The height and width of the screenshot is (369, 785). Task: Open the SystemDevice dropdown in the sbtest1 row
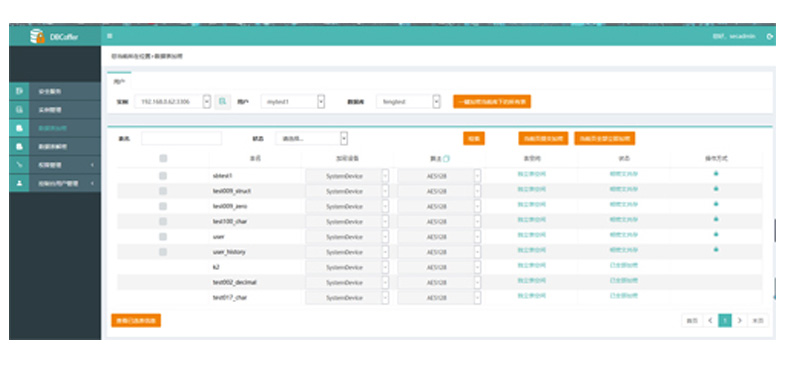coord(347,176)
